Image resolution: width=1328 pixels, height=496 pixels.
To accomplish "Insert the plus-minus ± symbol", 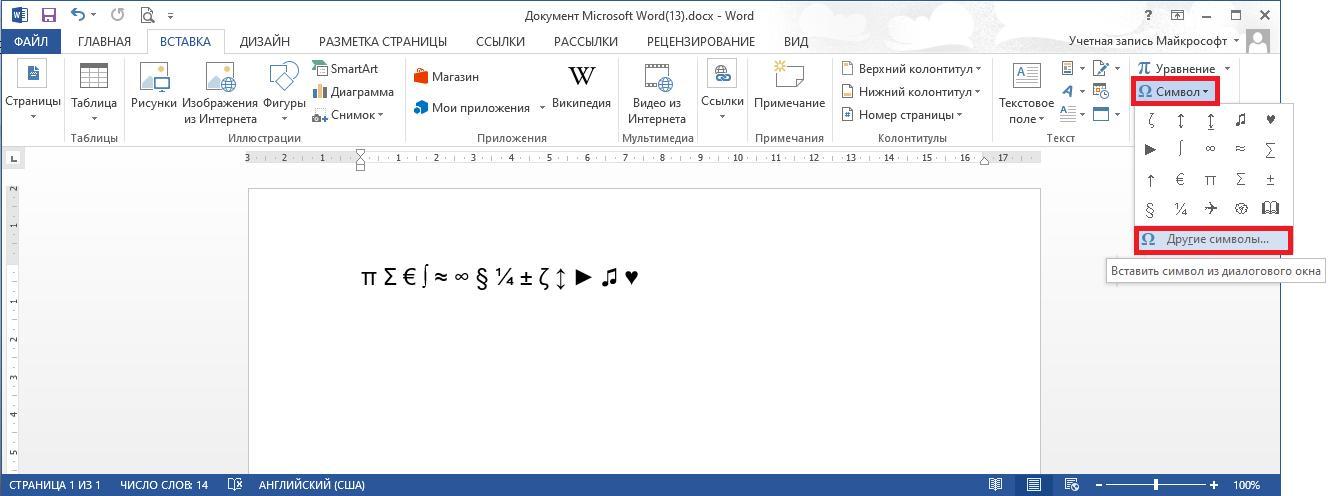I will 1271,179.
